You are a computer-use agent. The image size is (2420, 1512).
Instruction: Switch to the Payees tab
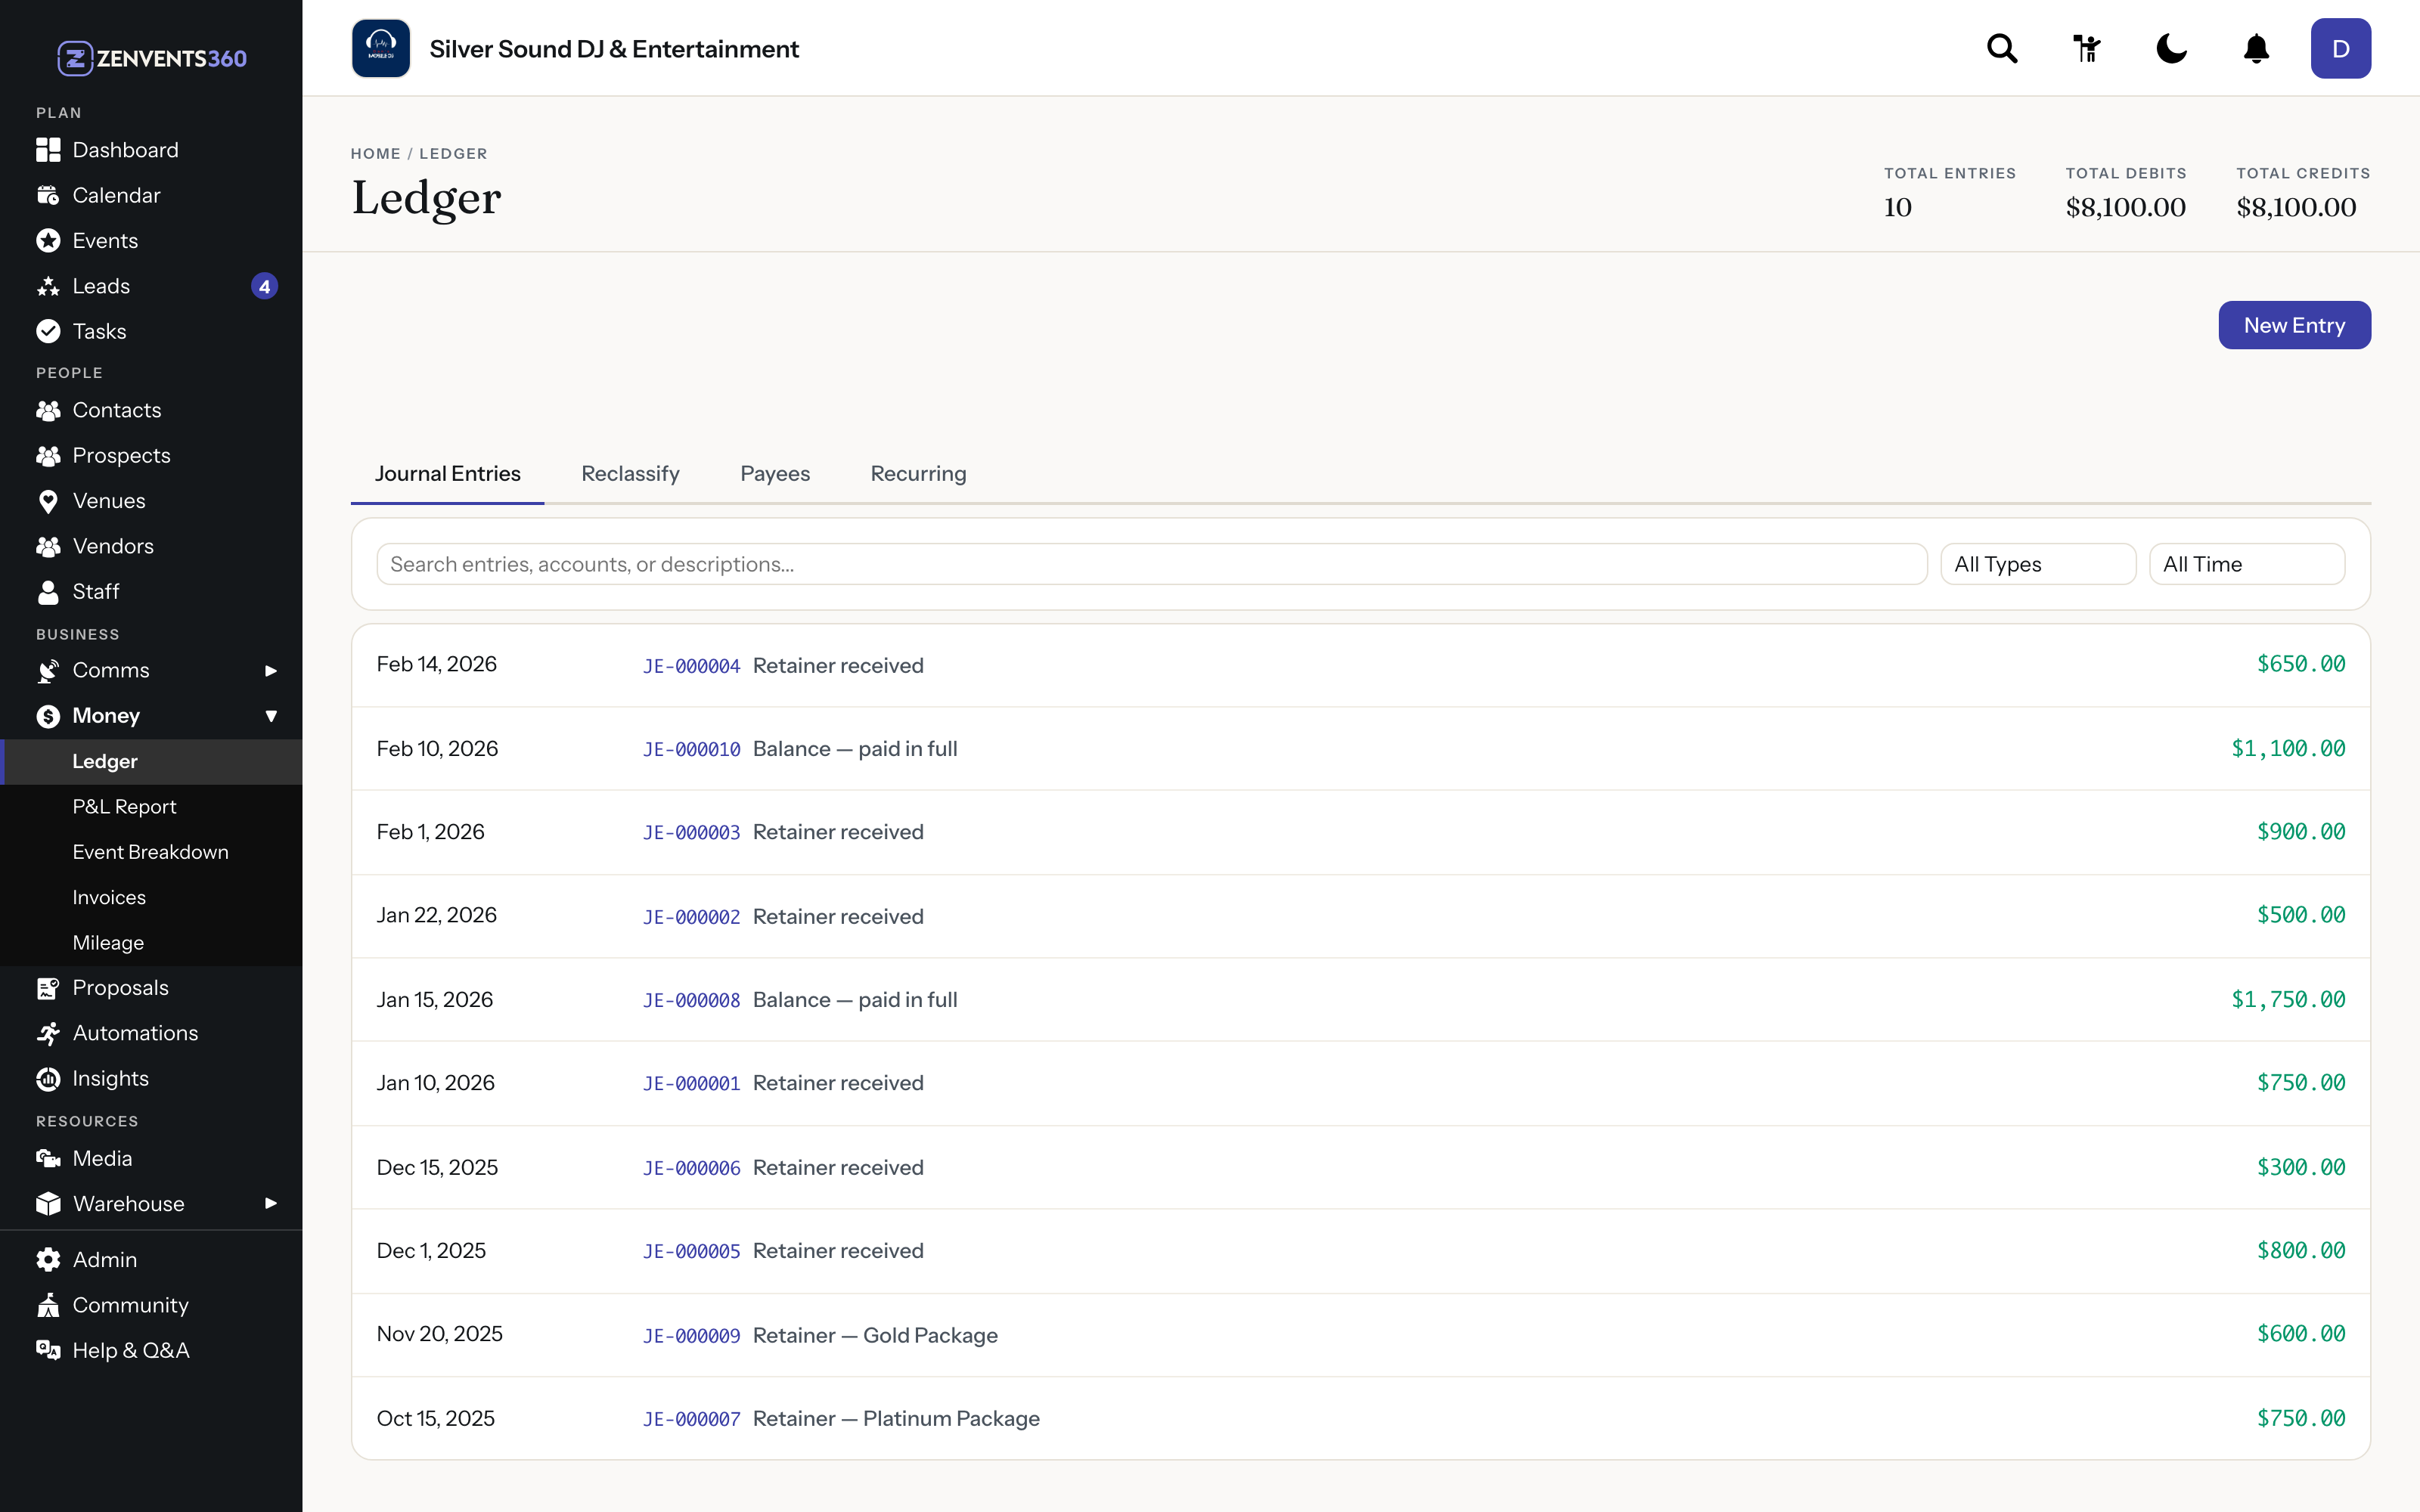pos(775,474)
